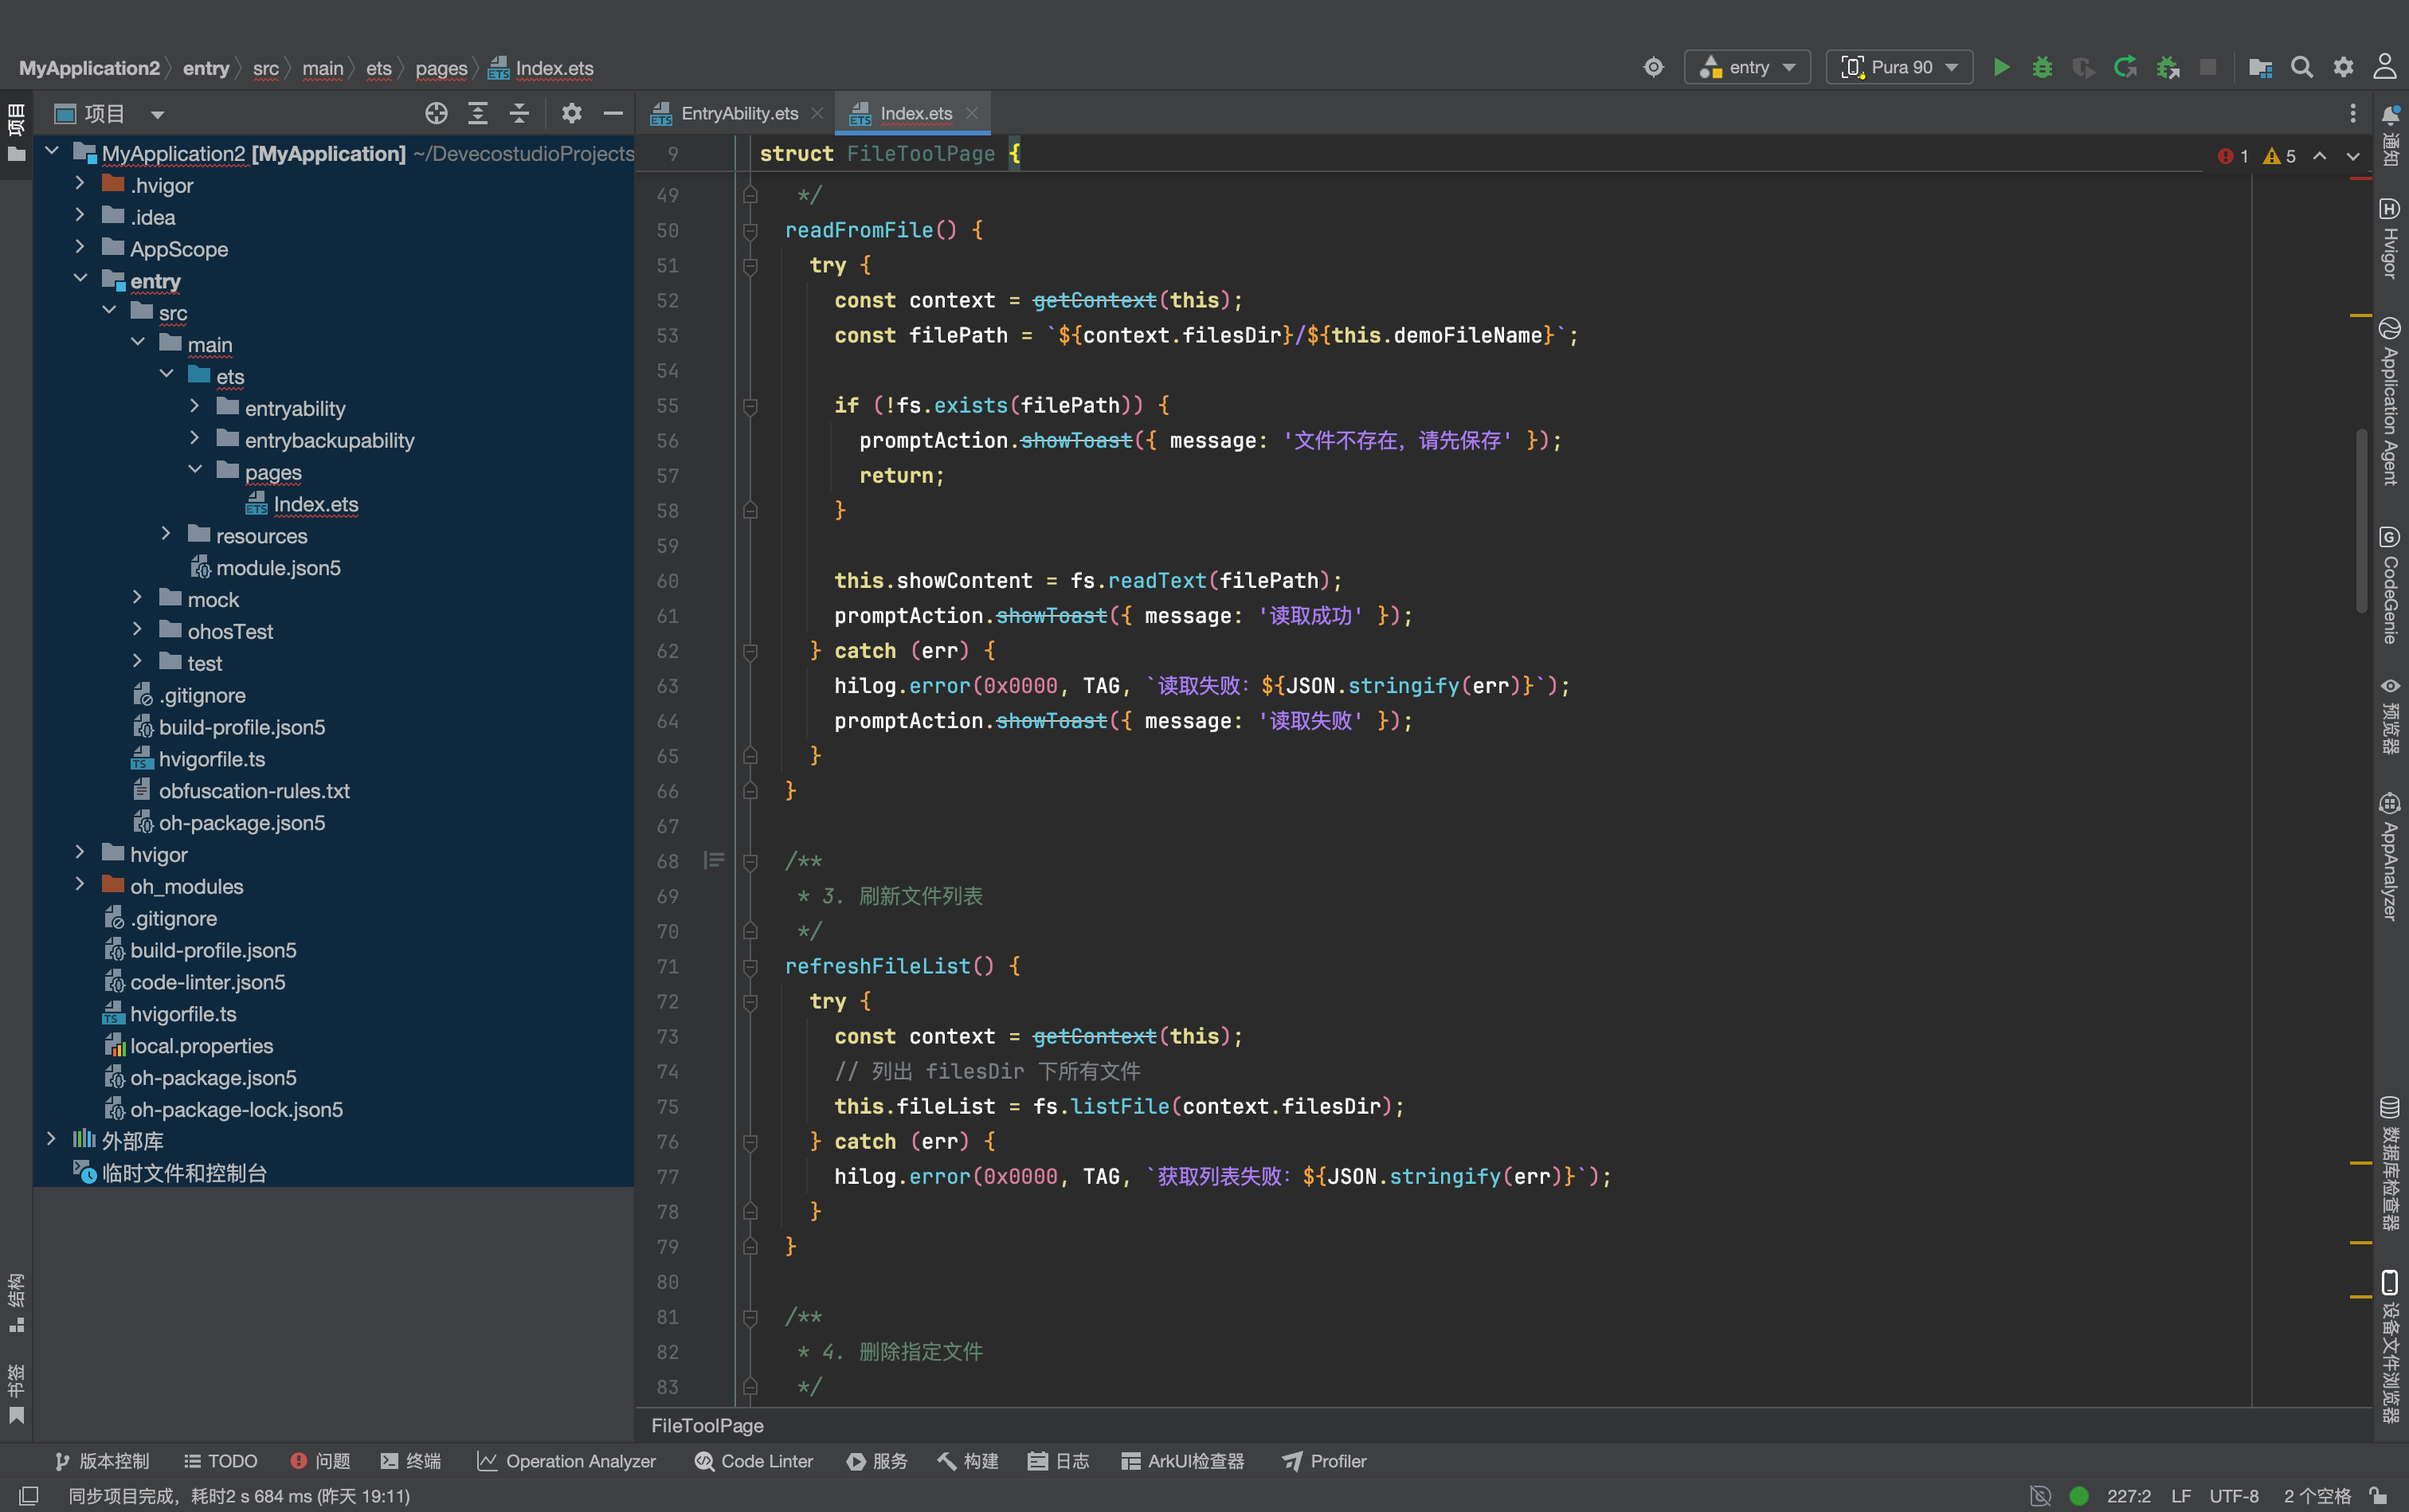Click the stop button in the run toolbar
This screenshot has height=1512, width=2409.
[x=2208, y=67]
